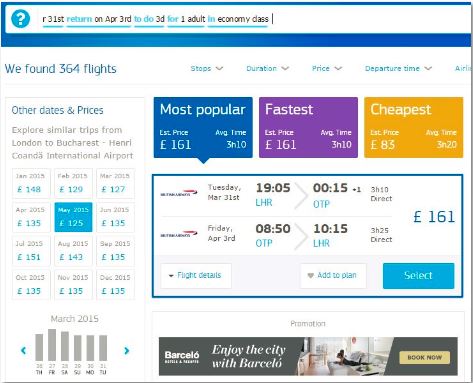Switch to the Fastest tab
Viewport: 473px width, 383px height.
pos(308,127)
